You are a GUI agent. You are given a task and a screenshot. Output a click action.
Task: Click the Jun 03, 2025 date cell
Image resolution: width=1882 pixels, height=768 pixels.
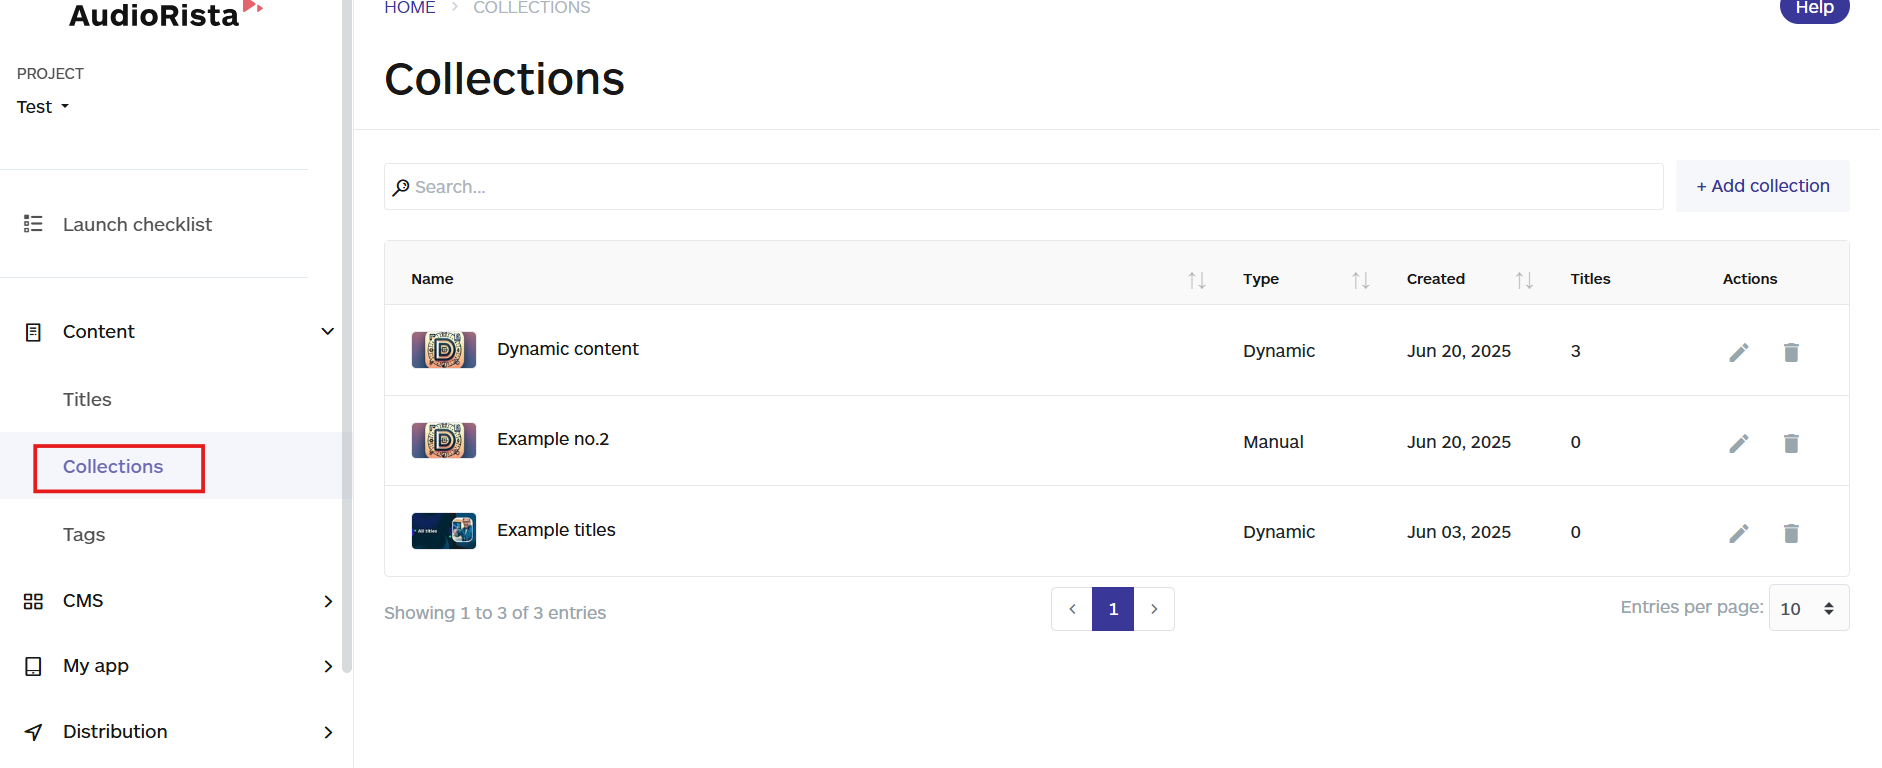click(x=1459, y=532)
